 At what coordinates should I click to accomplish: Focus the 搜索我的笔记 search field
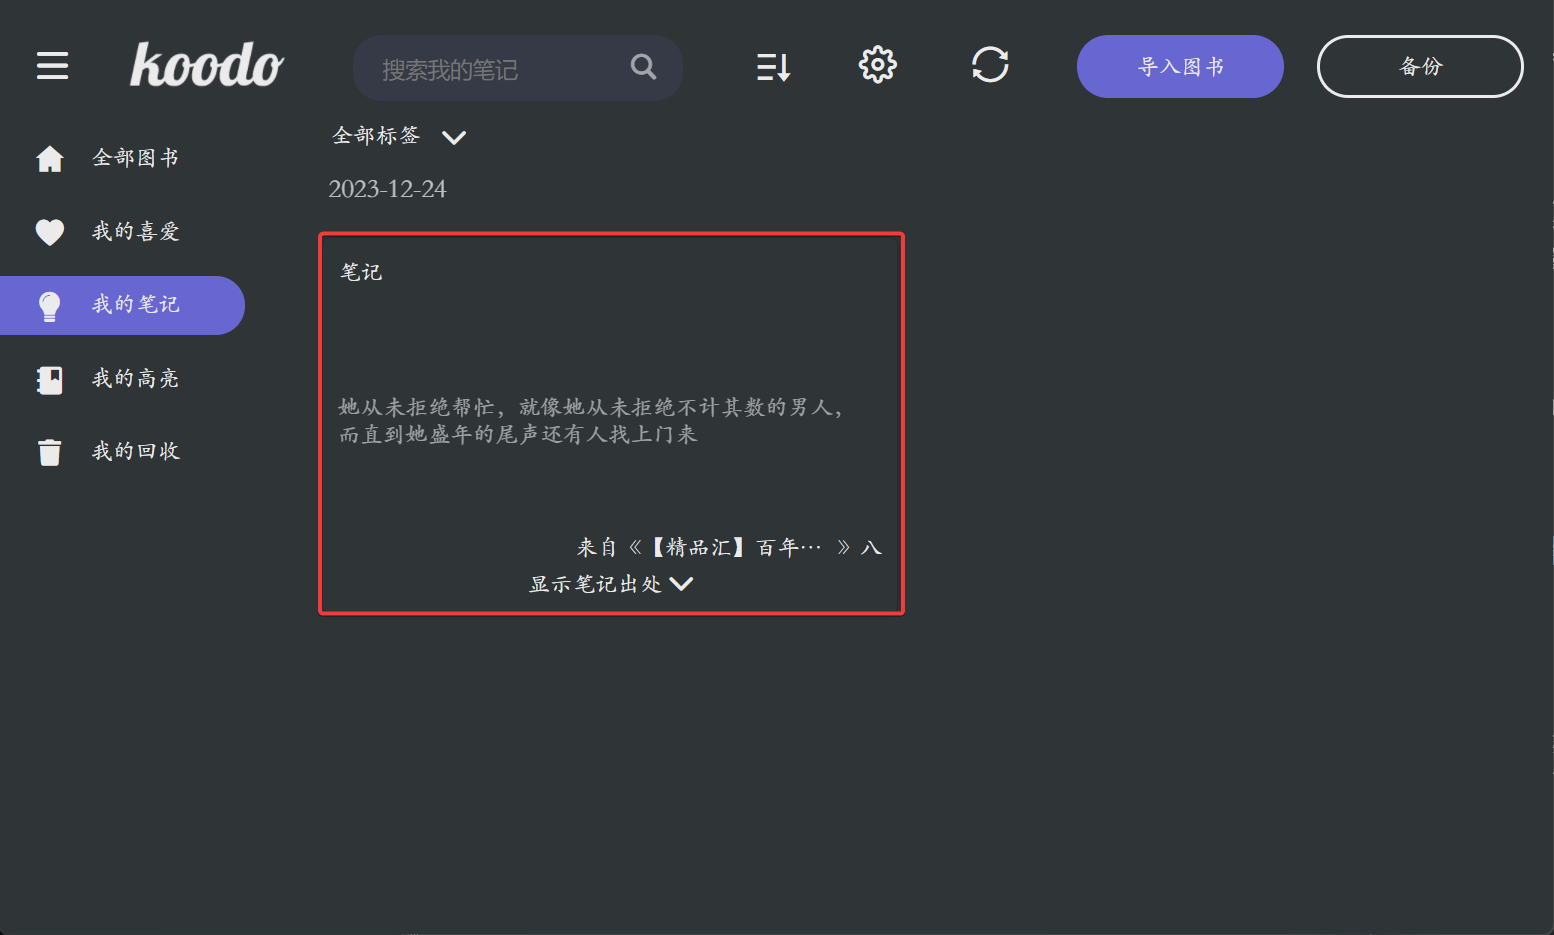[x=518, y=68]
